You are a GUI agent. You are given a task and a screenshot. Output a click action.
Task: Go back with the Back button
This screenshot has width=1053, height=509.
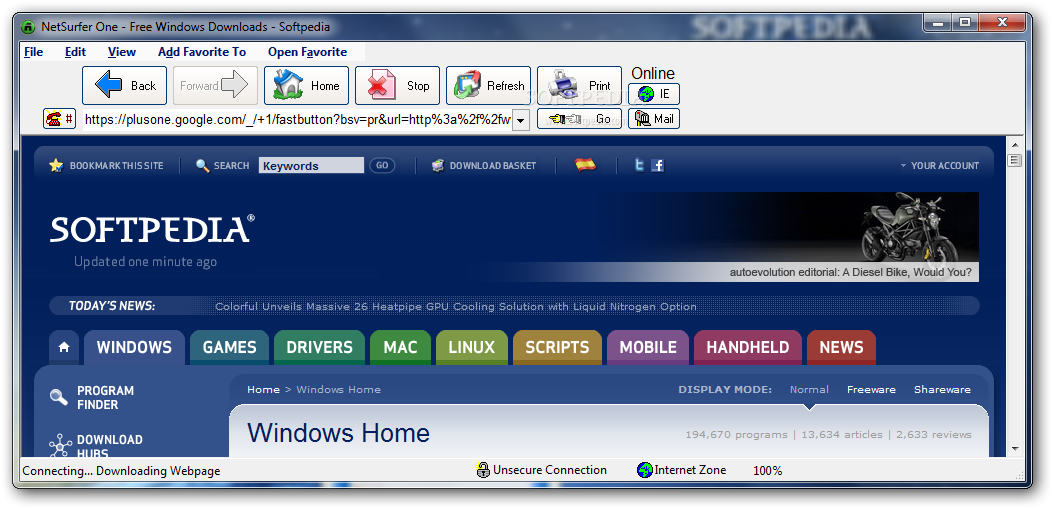pyautogui.click(x=124, y=85)
